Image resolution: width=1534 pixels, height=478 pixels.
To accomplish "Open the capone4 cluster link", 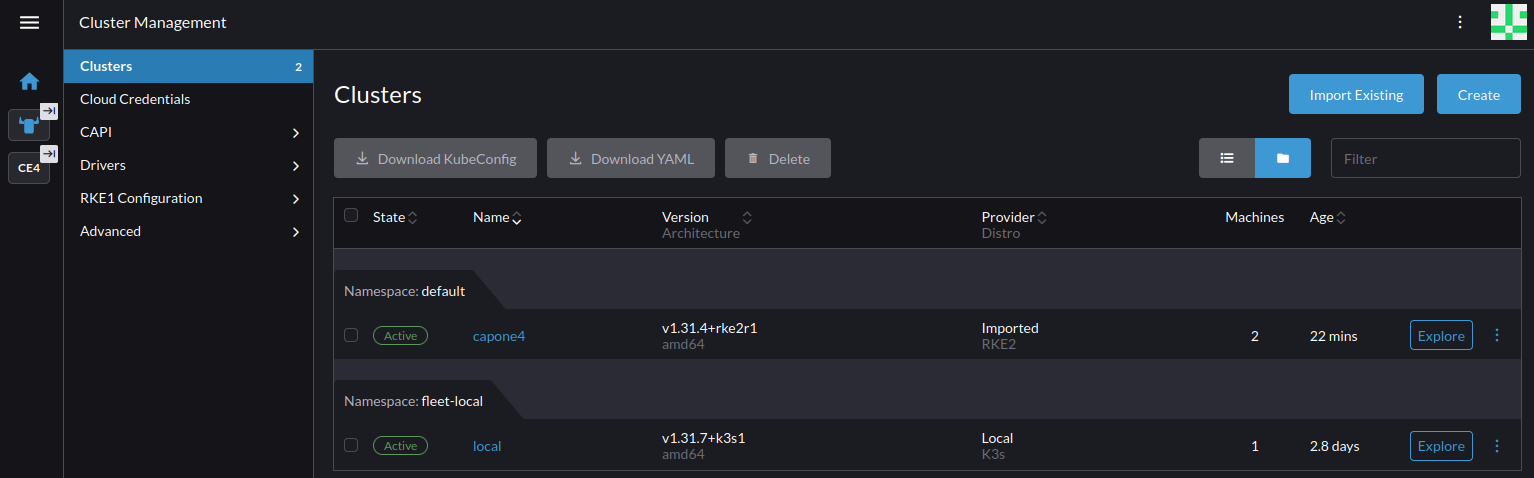I will click(499, 336).
